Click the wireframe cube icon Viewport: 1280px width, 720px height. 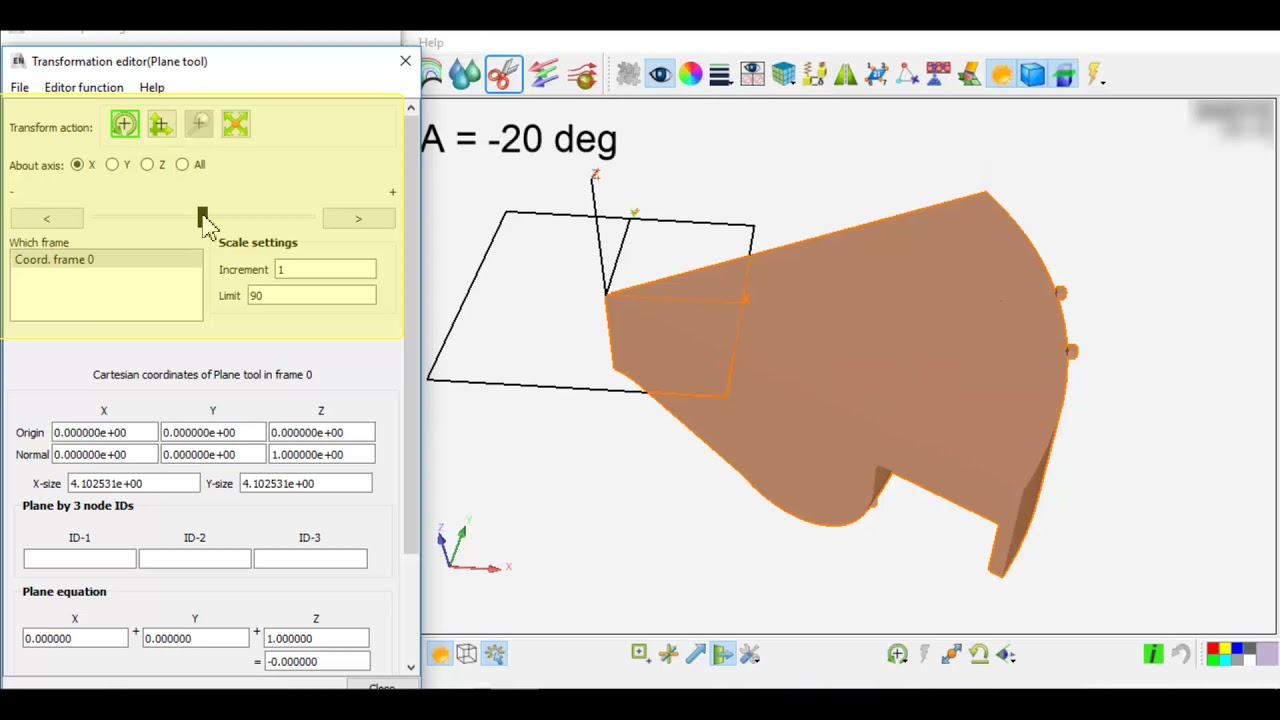[x=467, y=654]
